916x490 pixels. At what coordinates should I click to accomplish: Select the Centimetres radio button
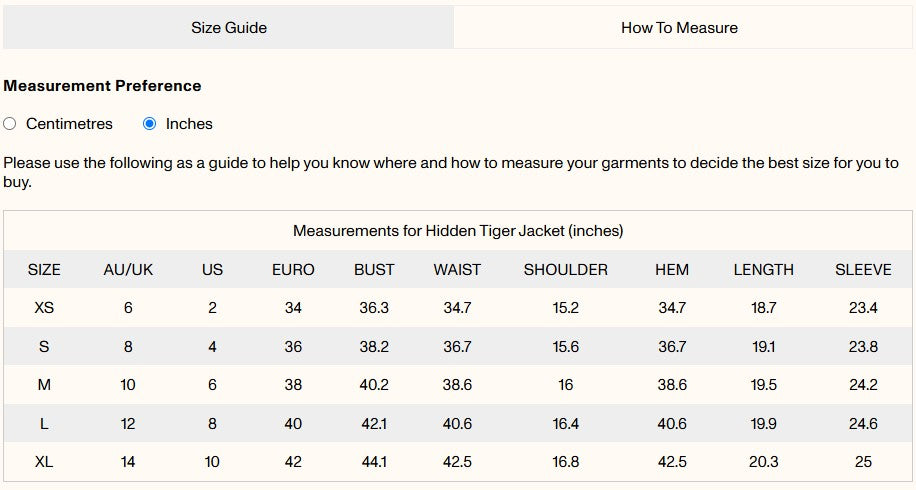[x=10, y=124]
